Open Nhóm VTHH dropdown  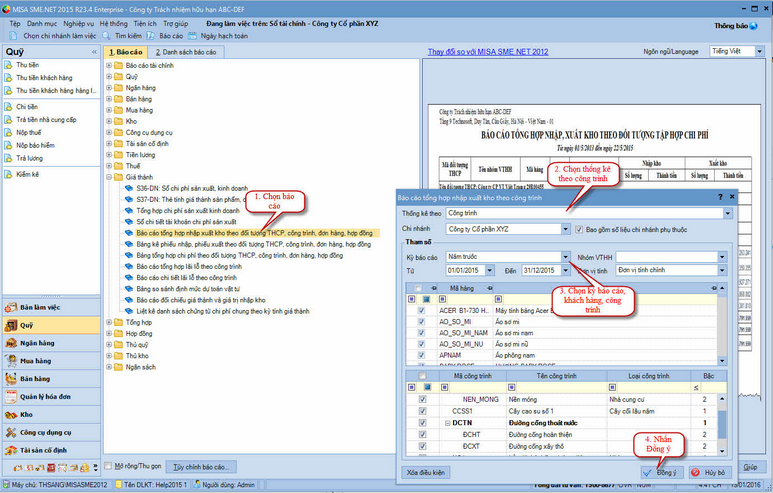pos(722,257)
